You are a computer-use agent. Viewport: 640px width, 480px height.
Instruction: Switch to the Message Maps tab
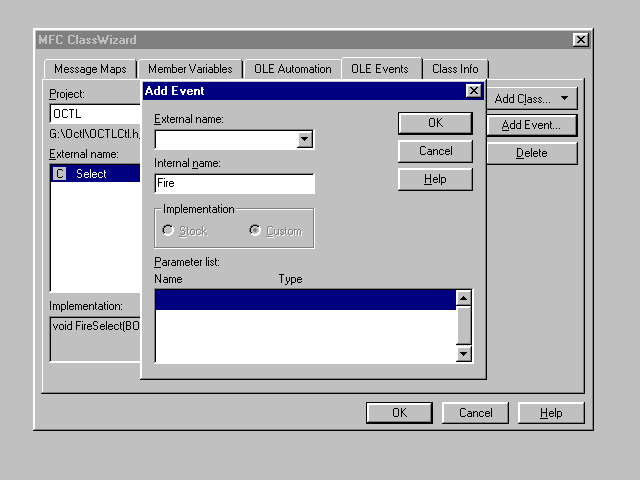90,69
